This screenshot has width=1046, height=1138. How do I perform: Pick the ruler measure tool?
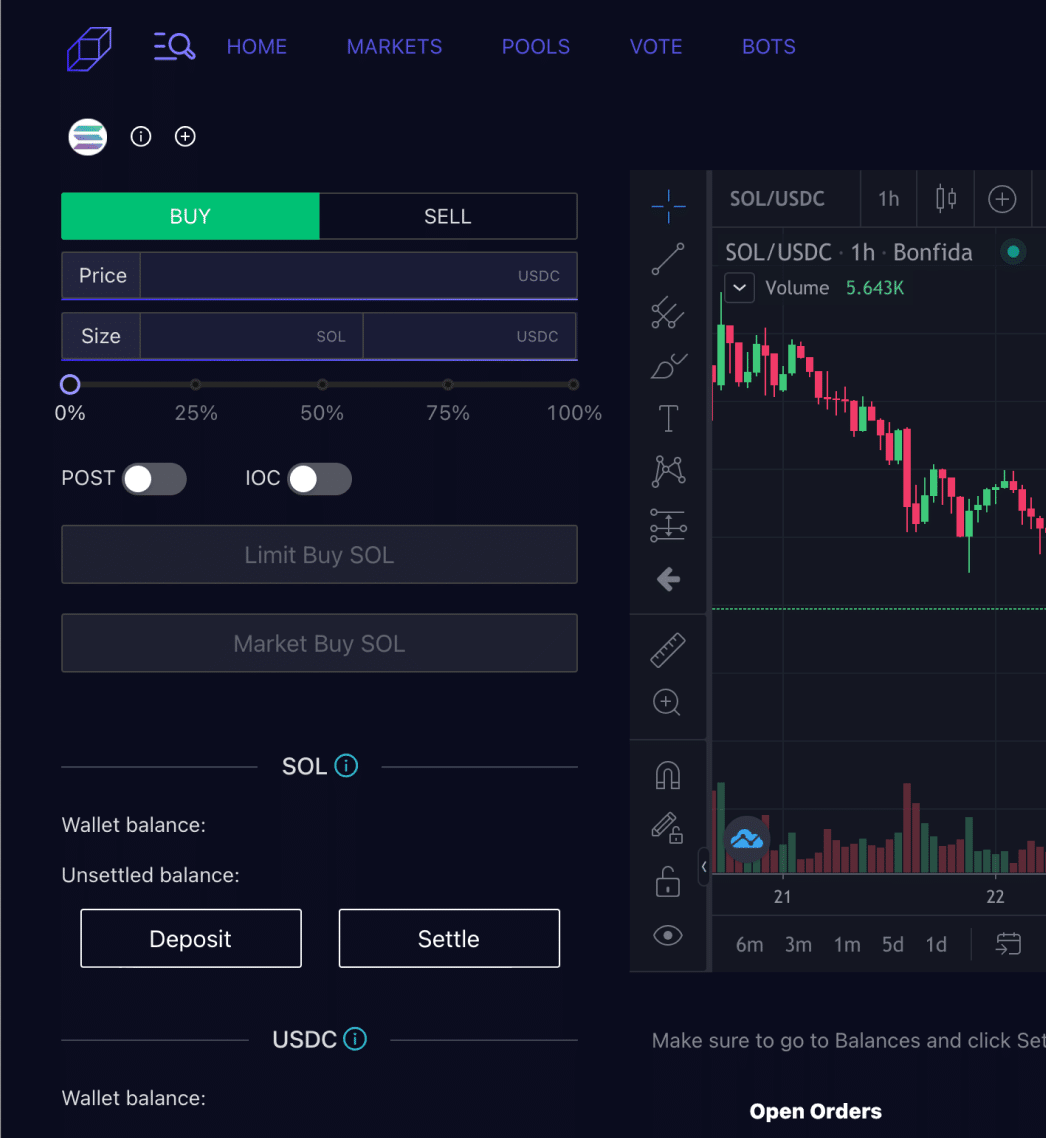(667, 650)
